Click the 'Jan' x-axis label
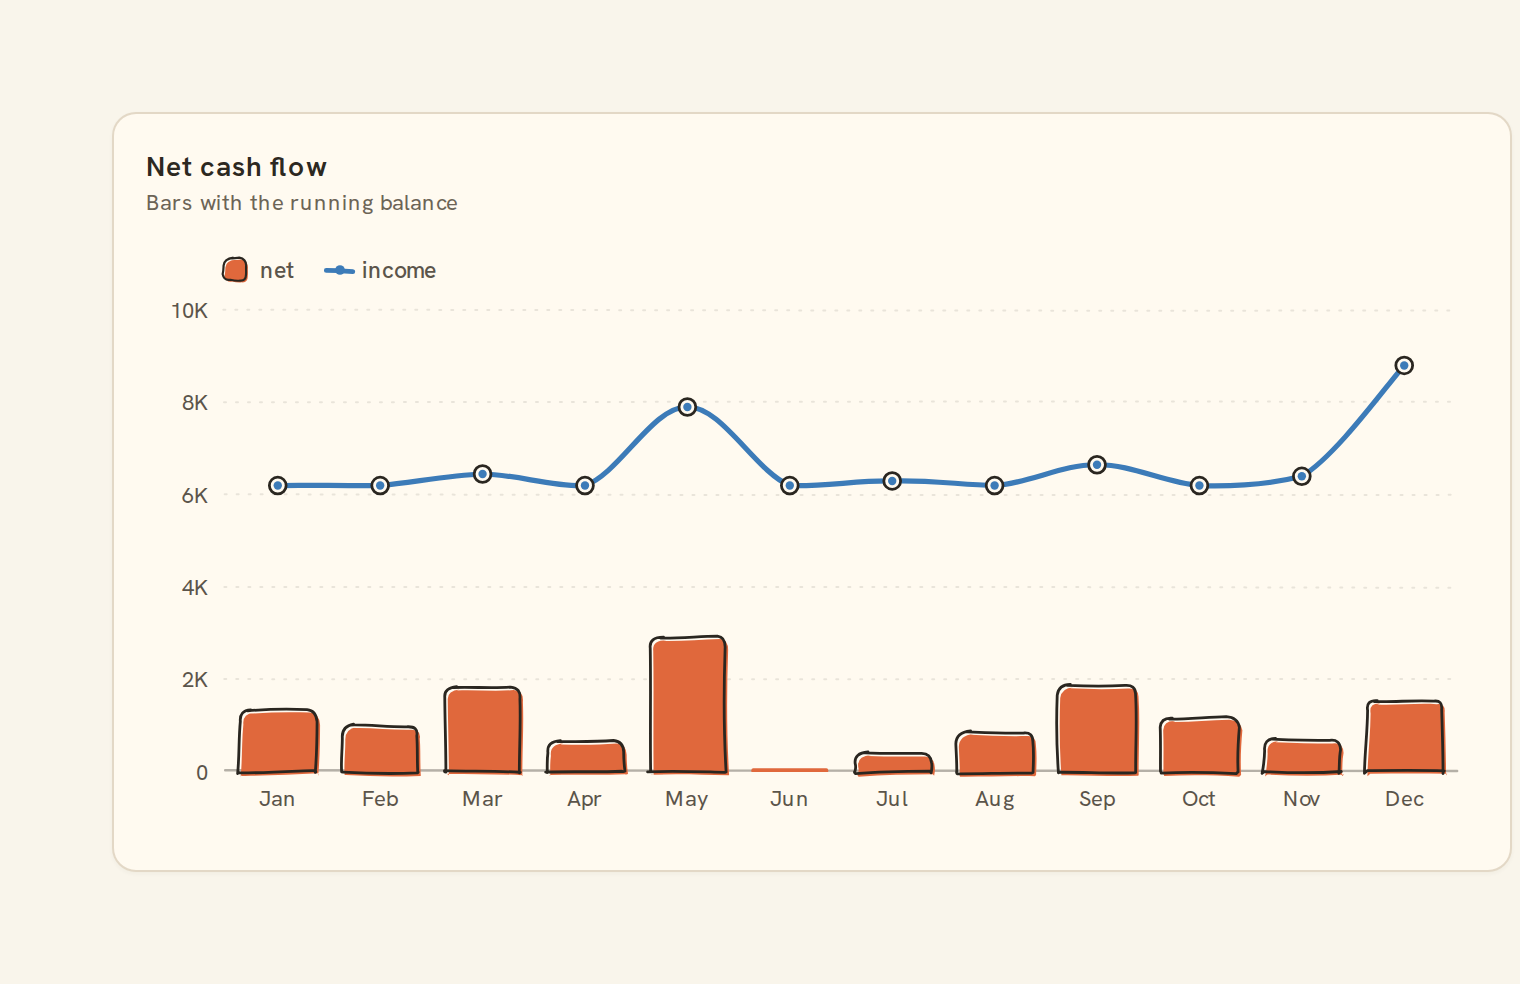This screenshot has width=1520, height=984. point(277,799)
